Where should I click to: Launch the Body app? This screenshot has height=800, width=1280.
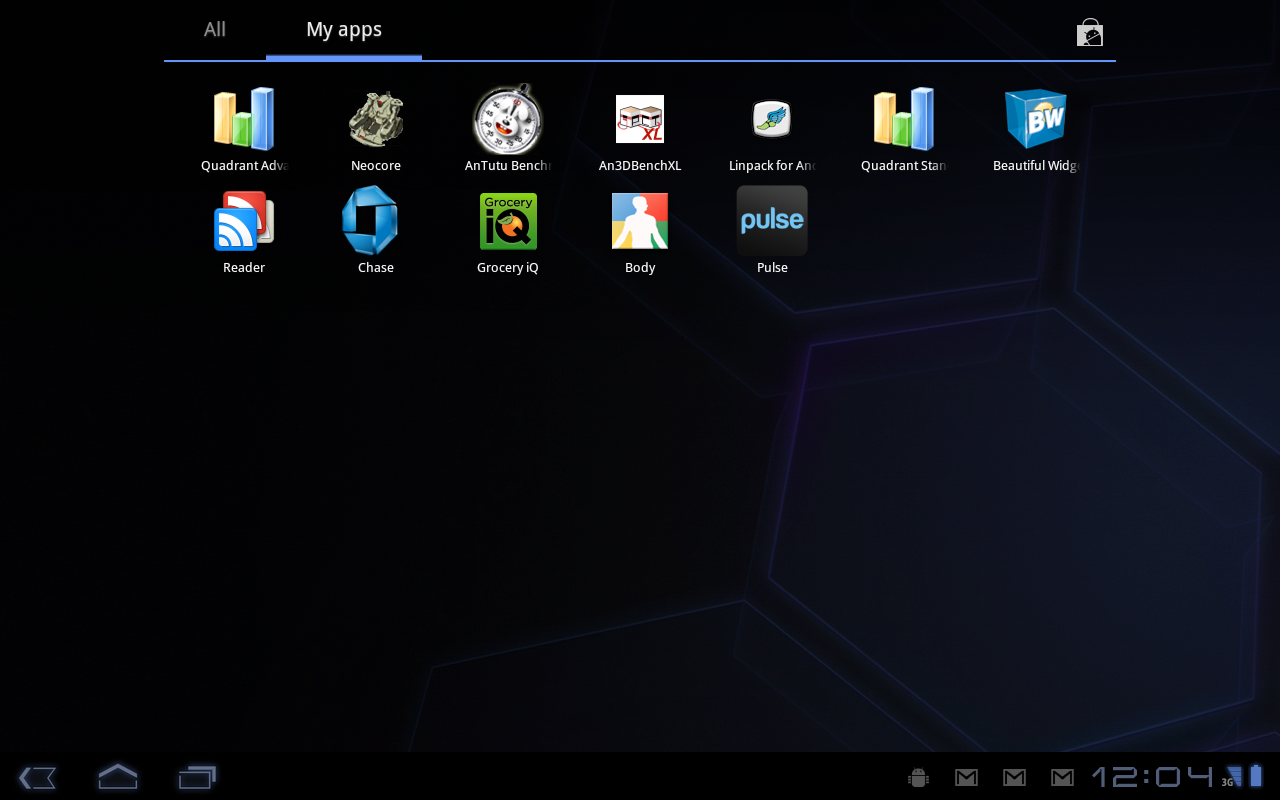[x=640, y=221]
